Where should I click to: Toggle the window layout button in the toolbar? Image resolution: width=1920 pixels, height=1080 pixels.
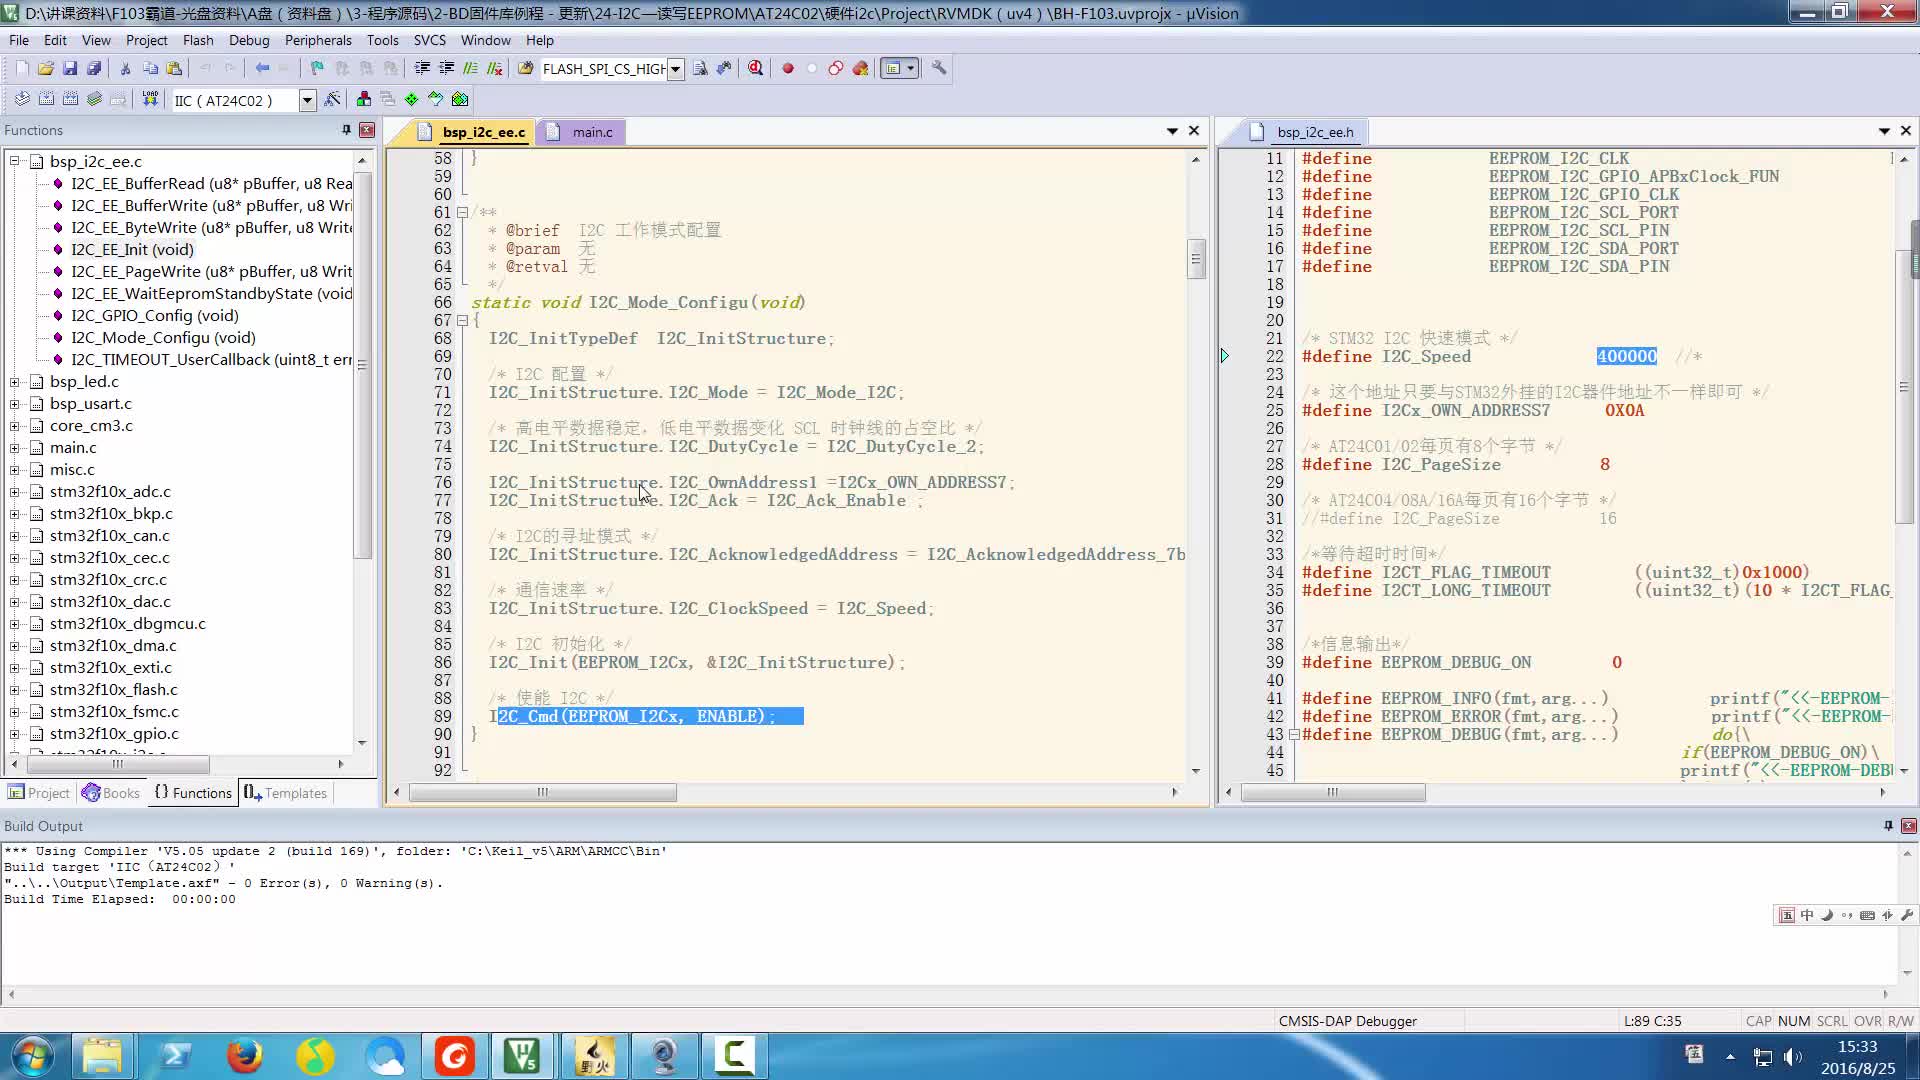(899, 68)
